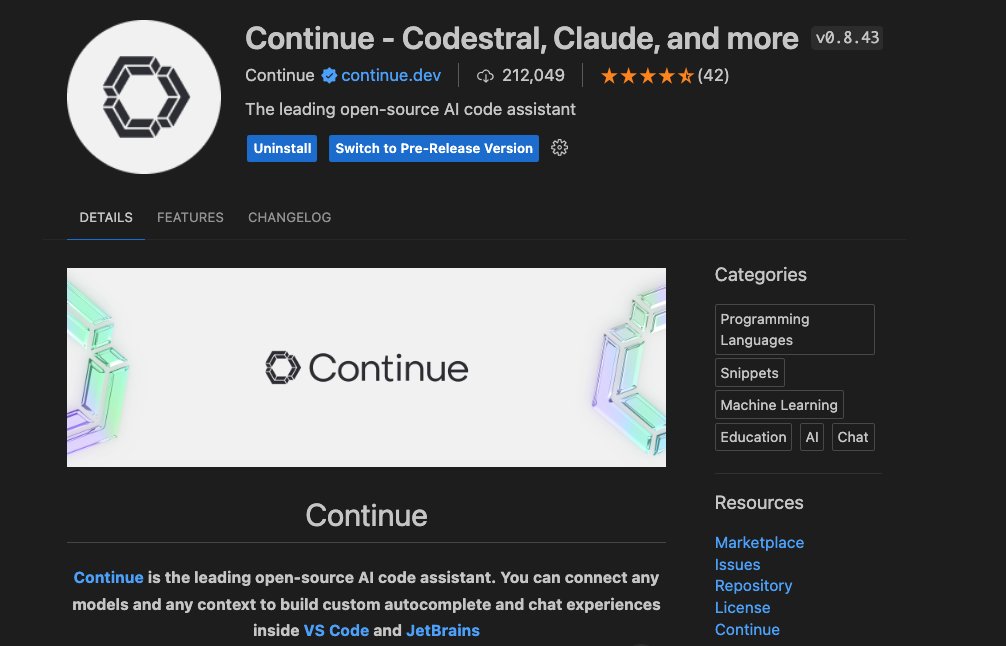Select the Snippets category tag
This screenshot has width=1006, height=646.
tap(749, 373)
